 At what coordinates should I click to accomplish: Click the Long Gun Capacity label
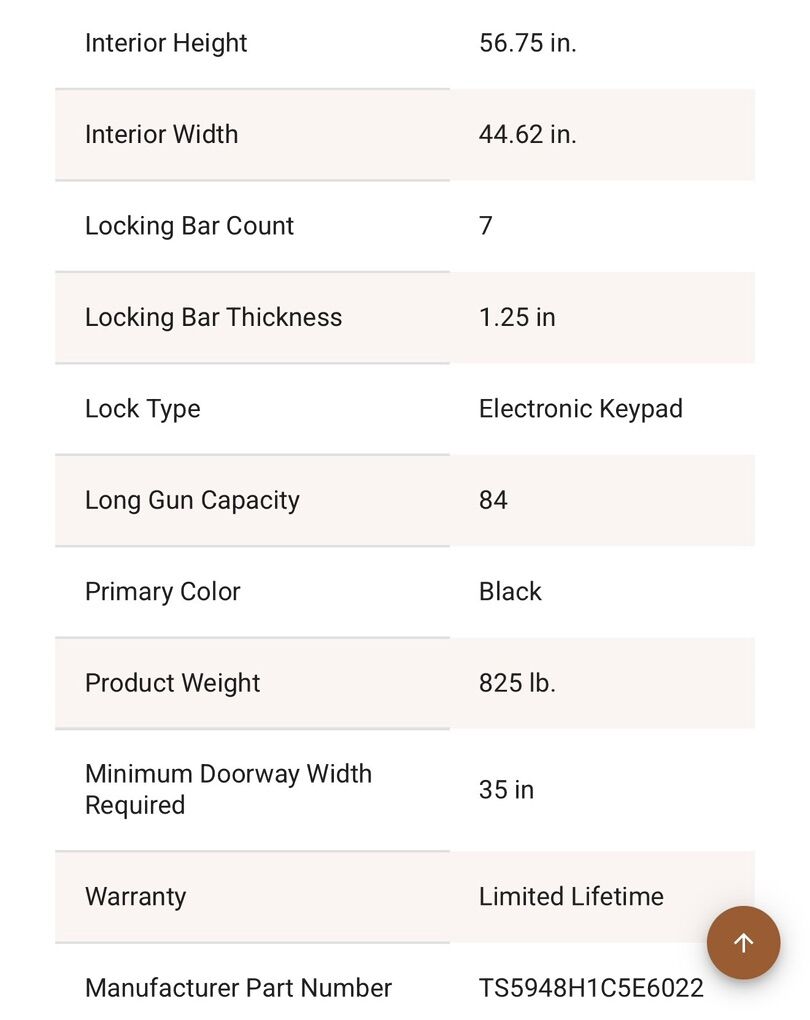pyautogui.click(x=192, y=500)
